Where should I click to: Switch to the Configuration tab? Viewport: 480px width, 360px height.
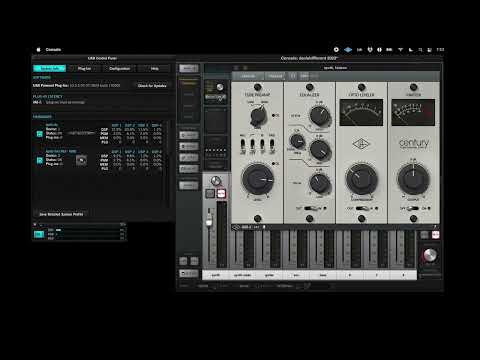(119, 68)
